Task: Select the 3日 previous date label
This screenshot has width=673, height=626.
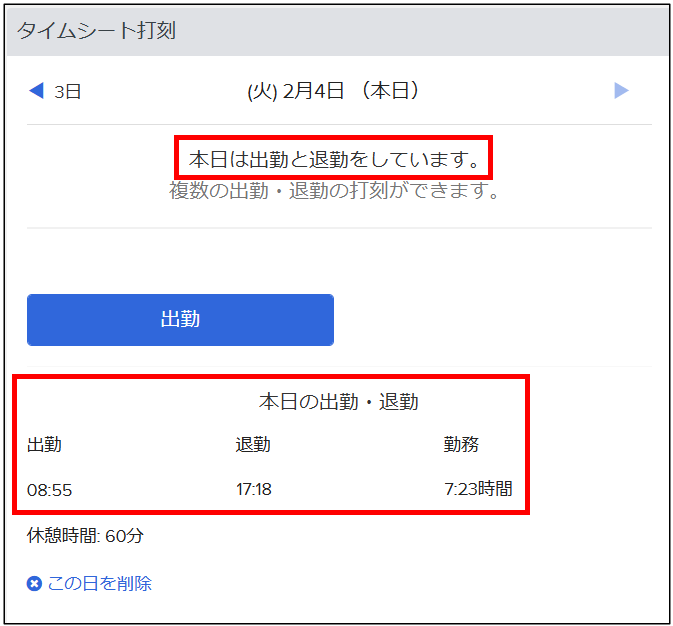Action: point(68,92)
